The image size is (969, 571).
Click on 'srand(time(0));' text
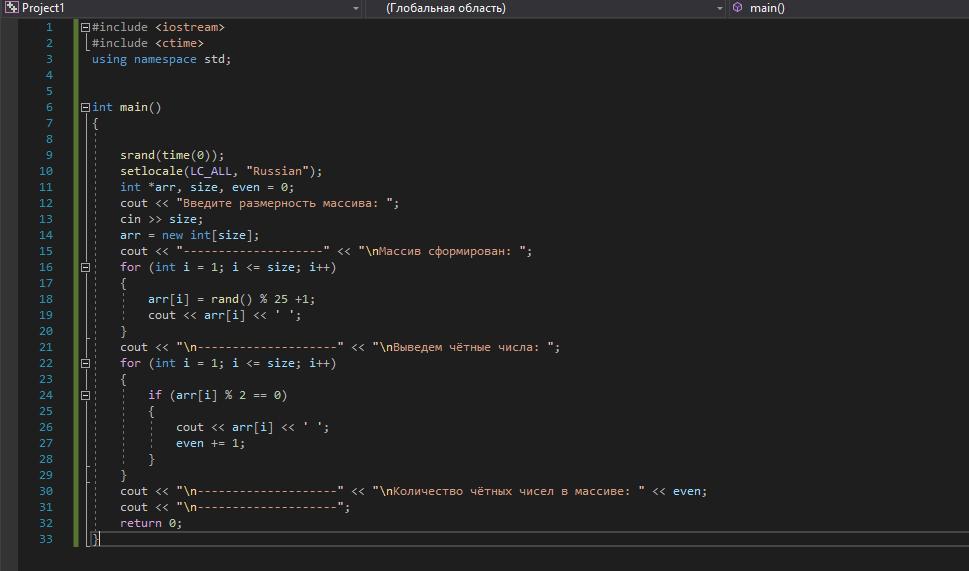point(172,155)
